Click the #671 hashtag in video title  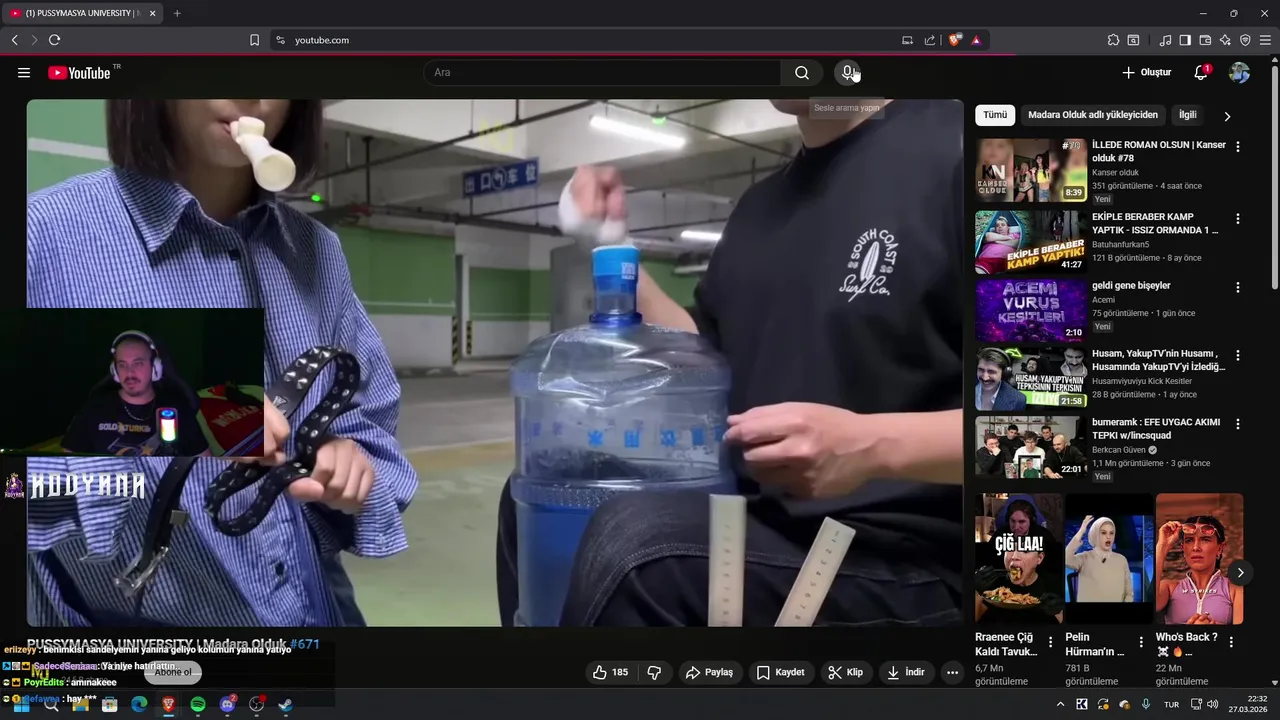(304, 644)
